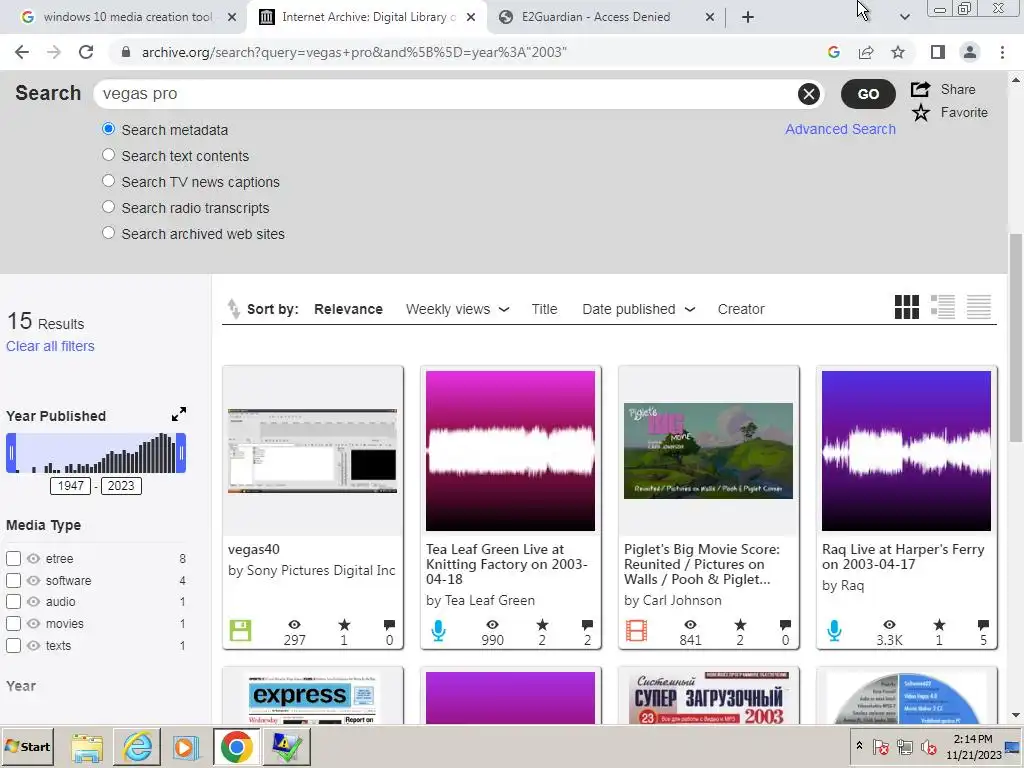Screen dimensions: 1024x768
Task: Bookmark this page with the star
Action: click(x=898, y=52)
